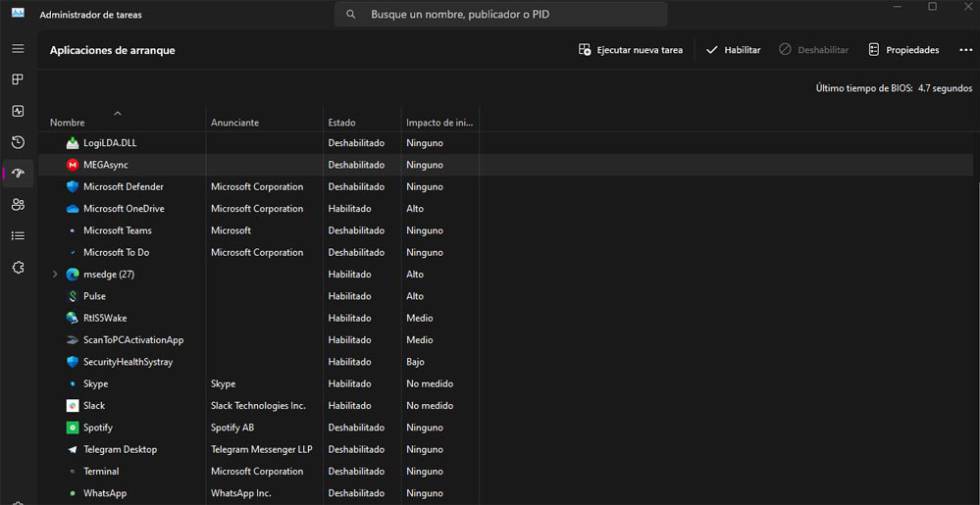
Task: Select the Microsoft Teams row name
Action: pos(118,231)
